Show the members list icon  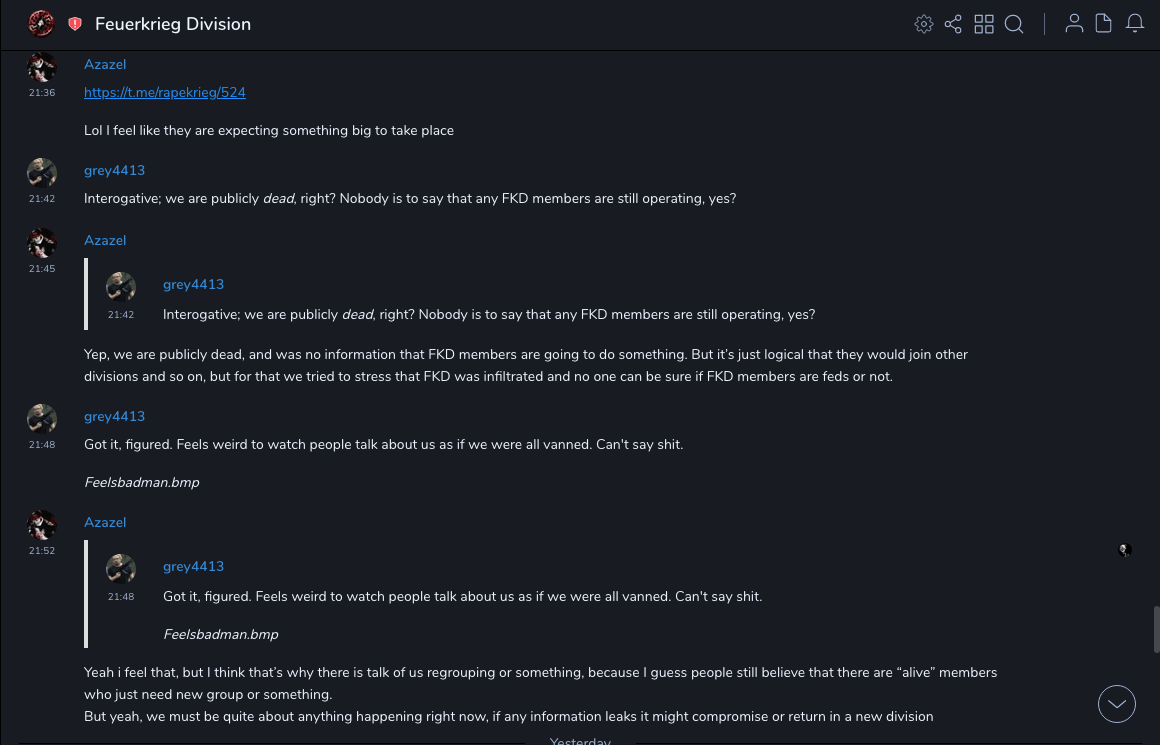coord(1074,24)
